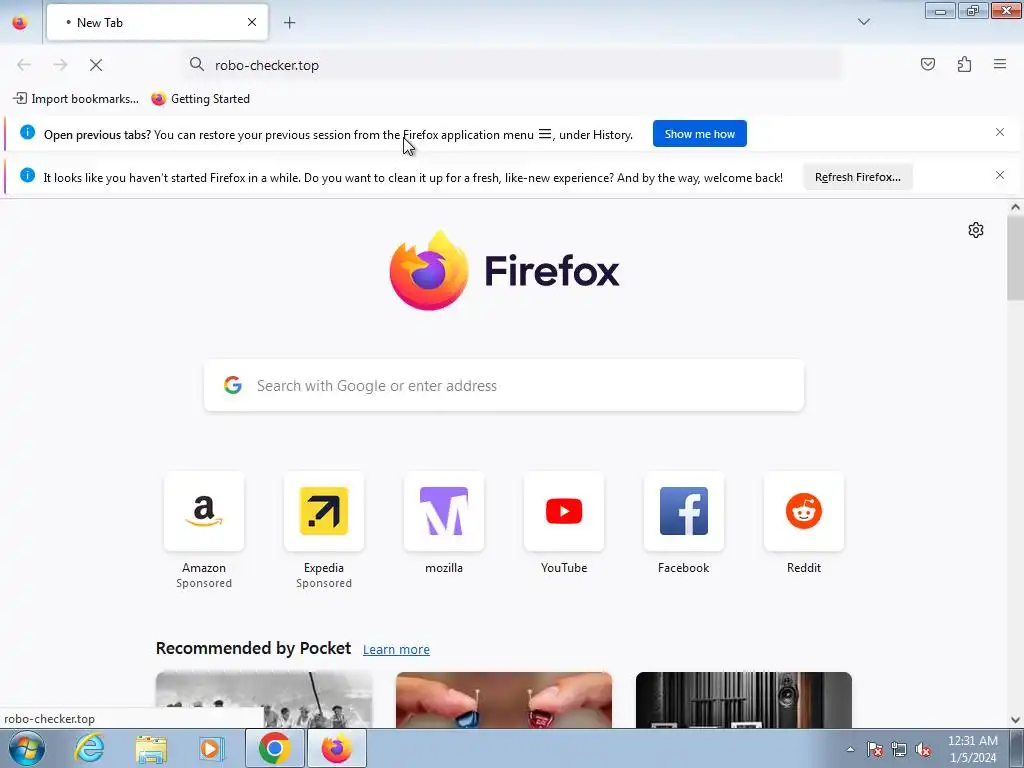Click the Google G icon in search box
Image resolution: width=1024 pixels, height=768 pixels.
tap(232, 385)
